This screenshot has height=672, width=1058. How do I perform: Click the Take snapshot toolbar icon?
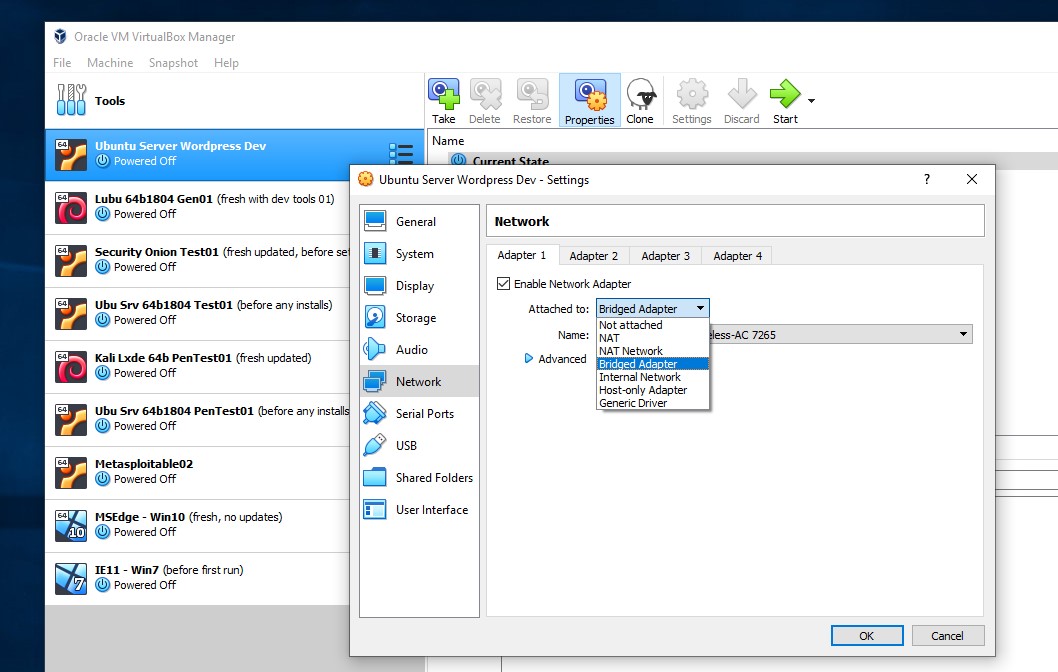pos(444,101)
